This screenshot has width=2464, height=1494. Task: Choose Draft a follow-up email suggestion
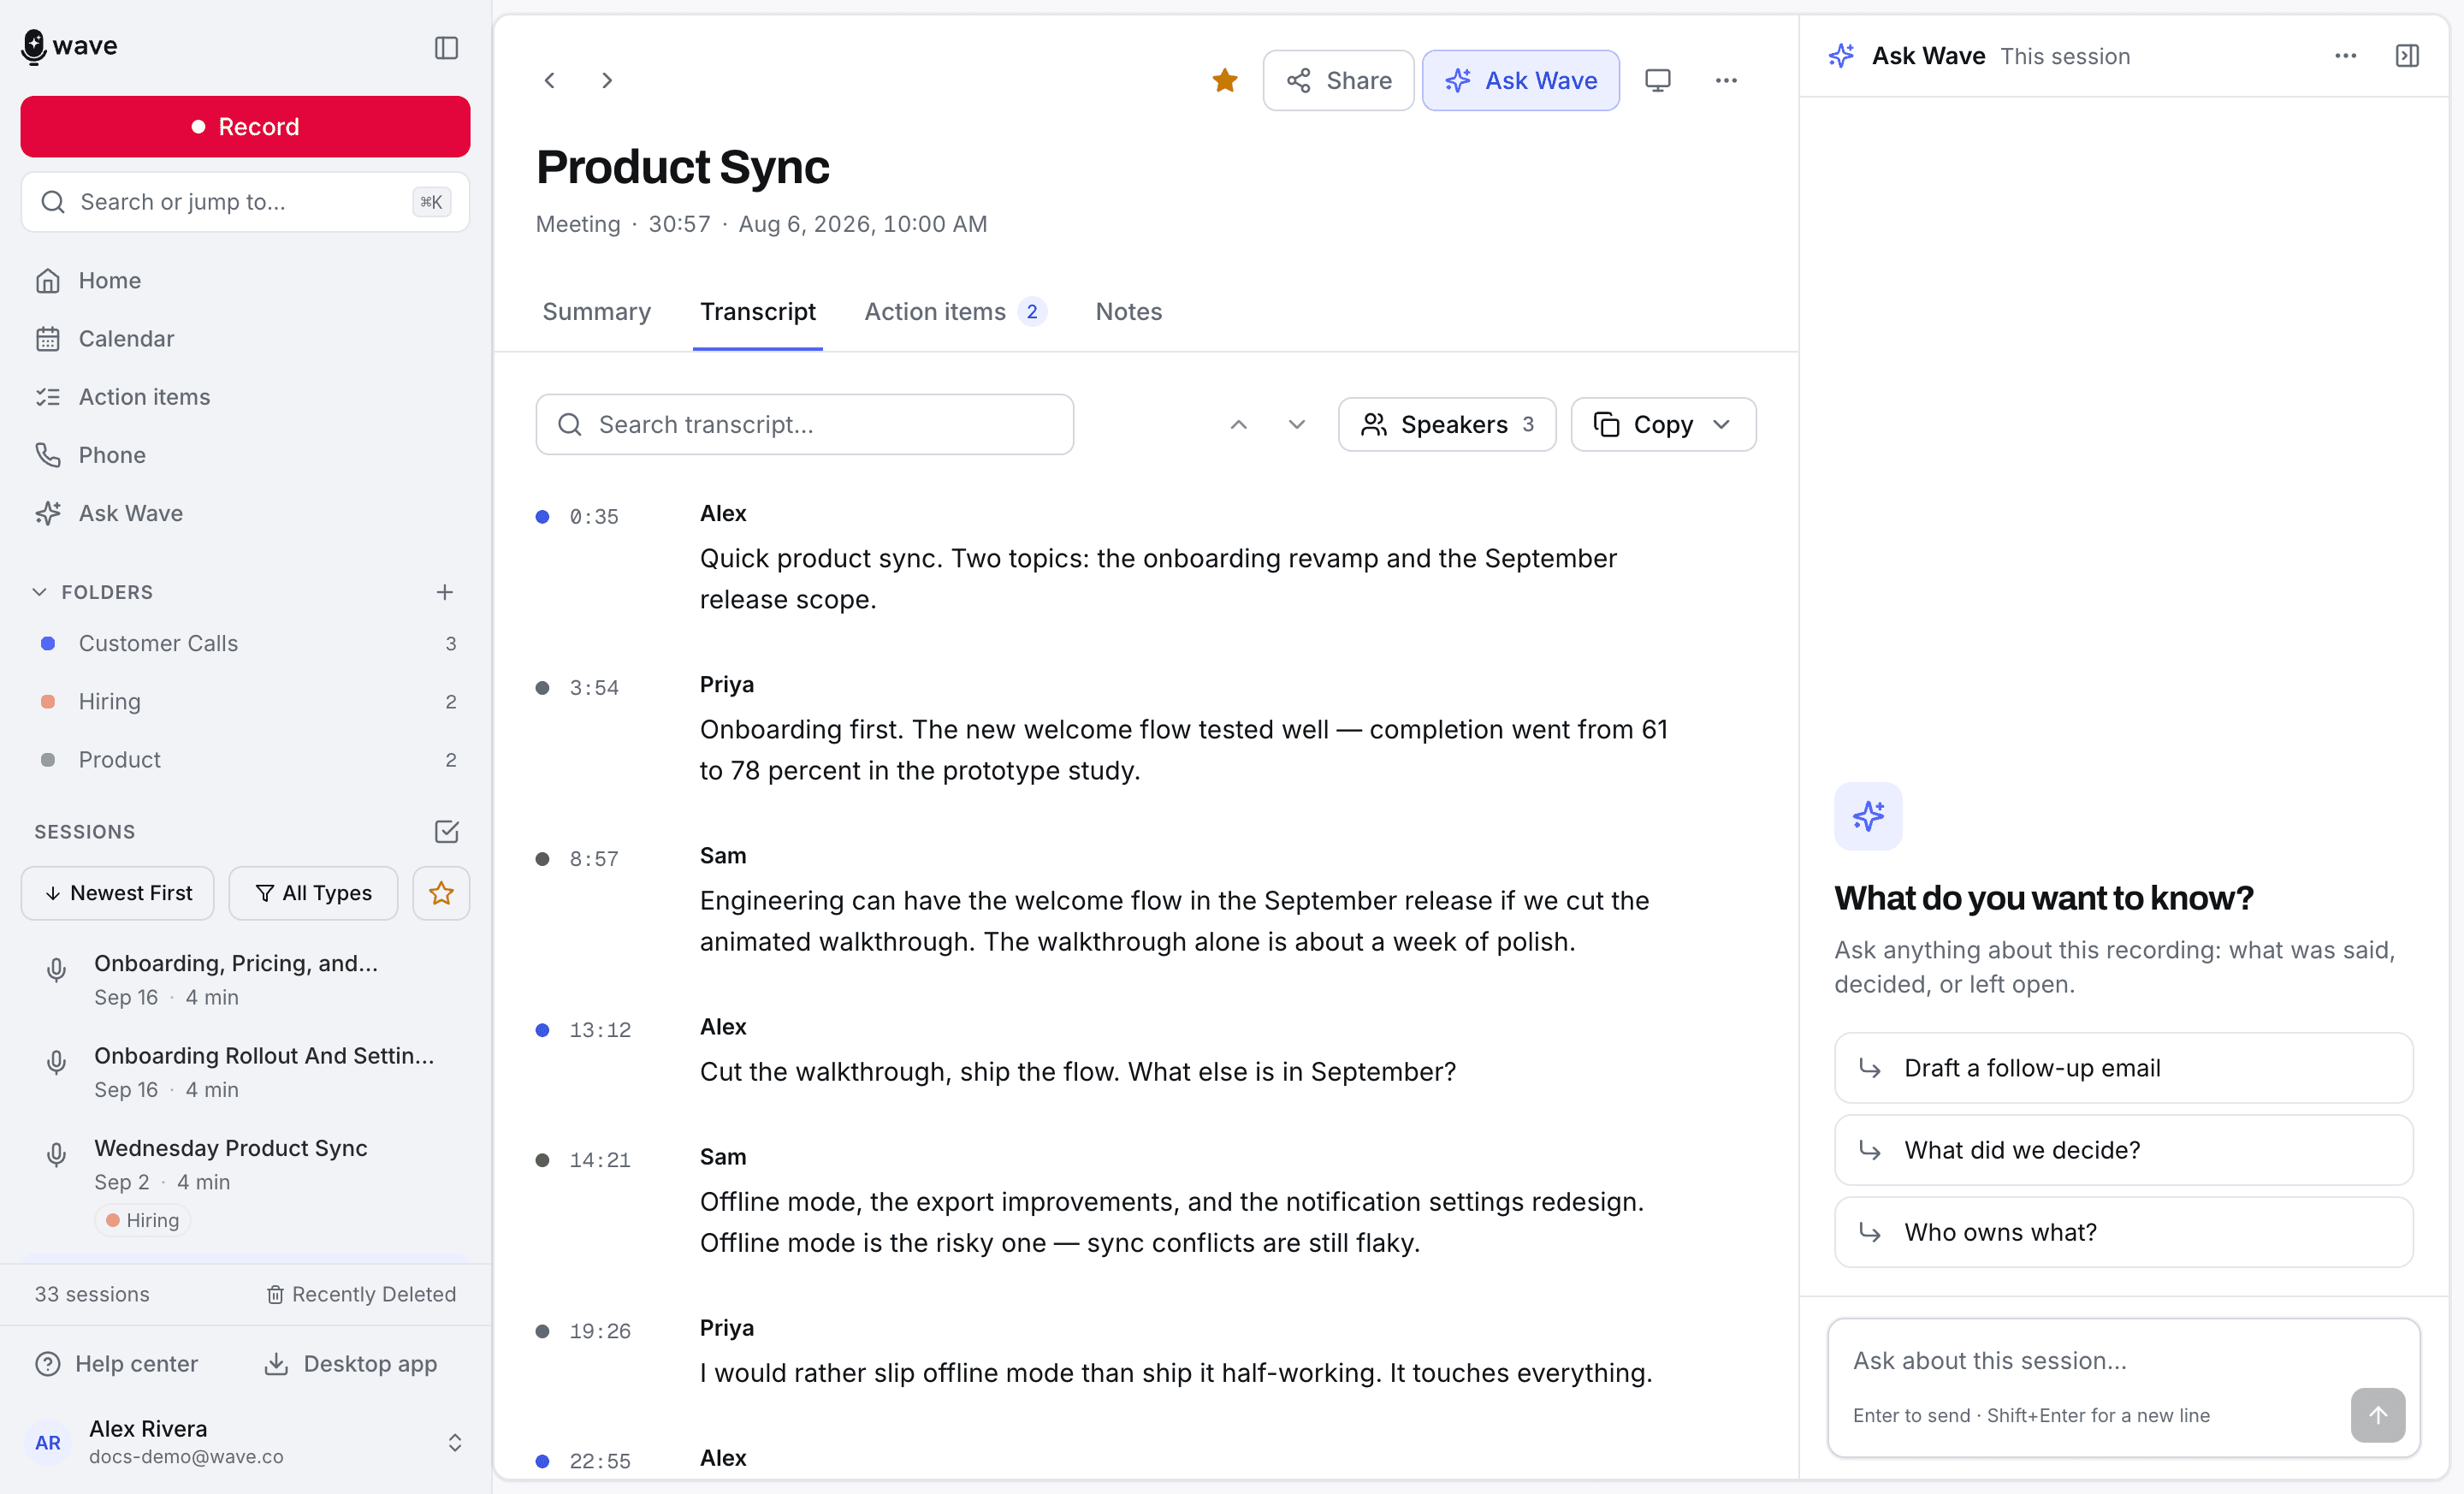(2123, 1068)
